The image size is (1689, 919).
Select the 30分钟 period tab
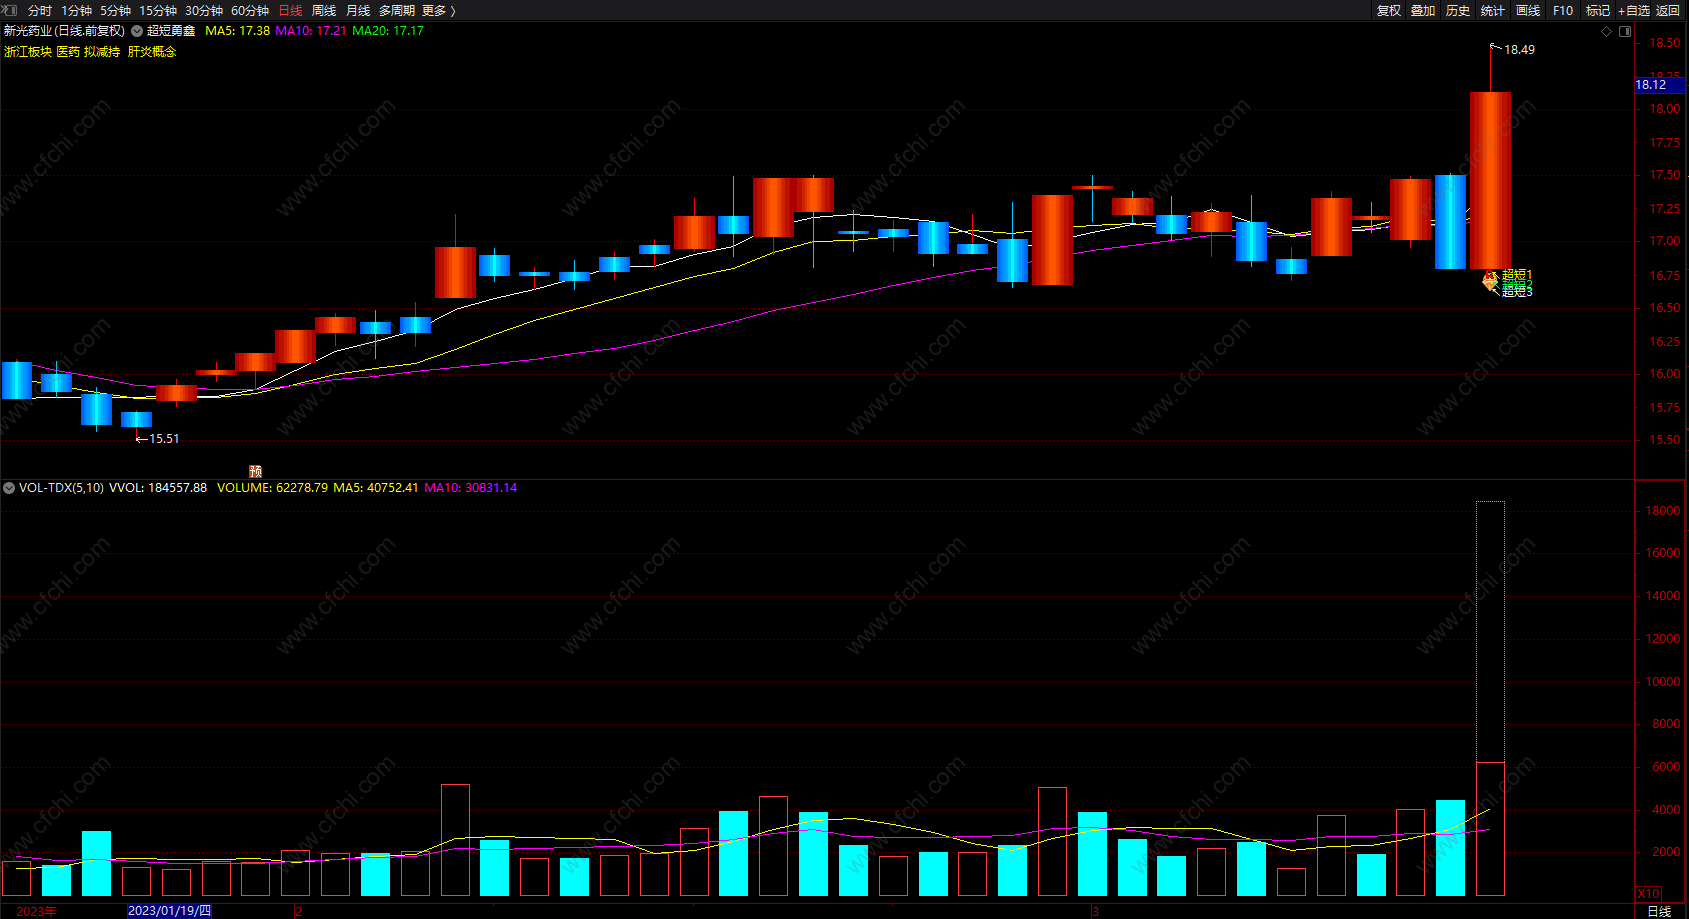(204, 10)
